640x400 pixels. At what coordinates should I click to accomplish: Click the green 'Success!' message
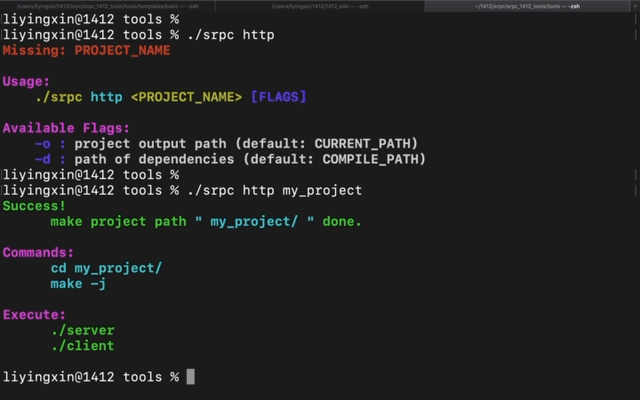34,206
